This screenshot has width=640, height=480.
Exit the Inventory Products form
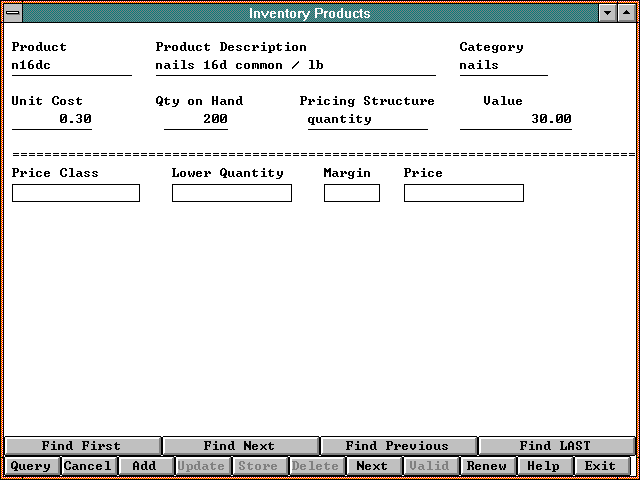(x=600, y=466)
